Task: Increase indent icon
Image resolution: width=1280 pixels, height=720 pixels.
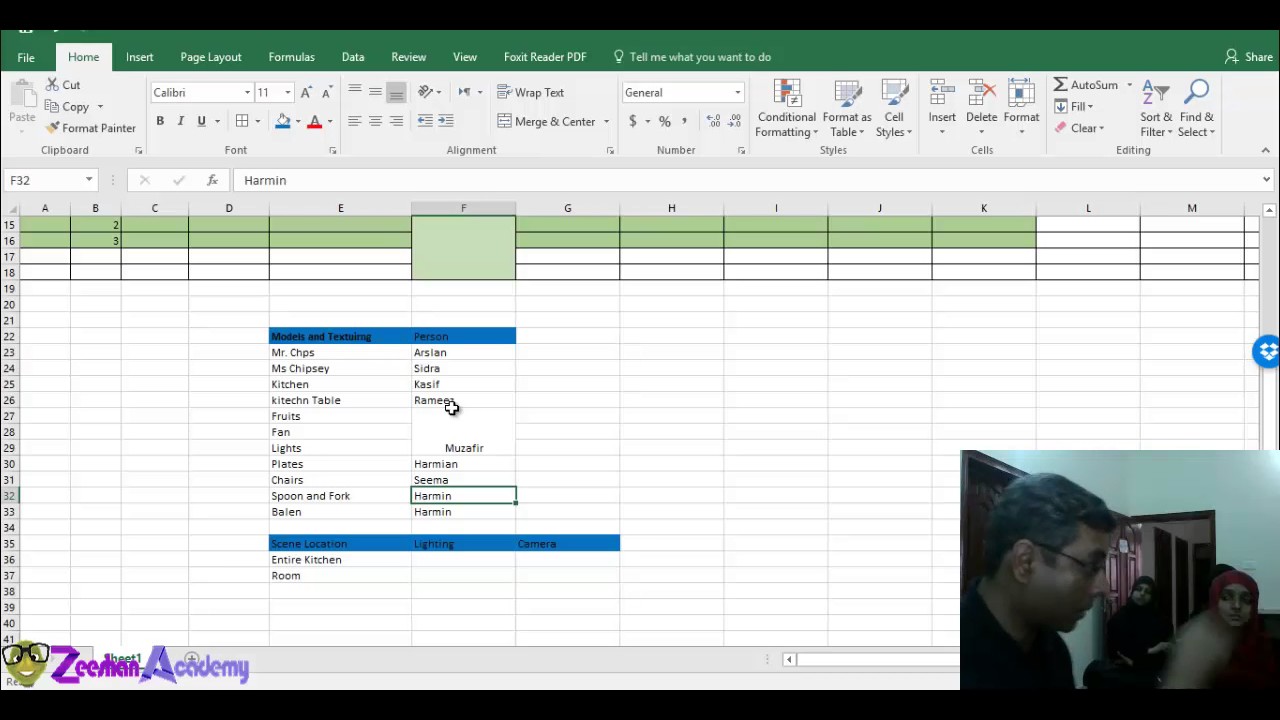Action: [446, 121]
